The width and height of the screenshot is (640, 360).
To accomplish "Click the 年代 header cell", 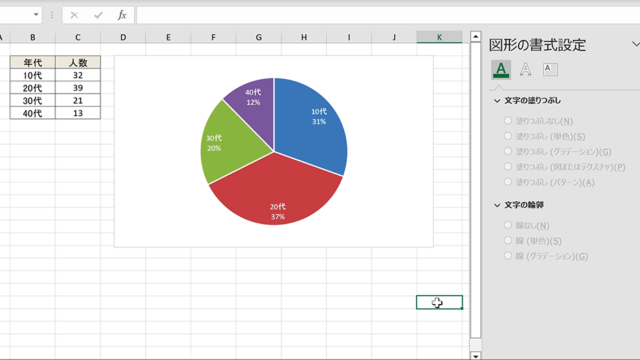I will click(x=33, y=62).
